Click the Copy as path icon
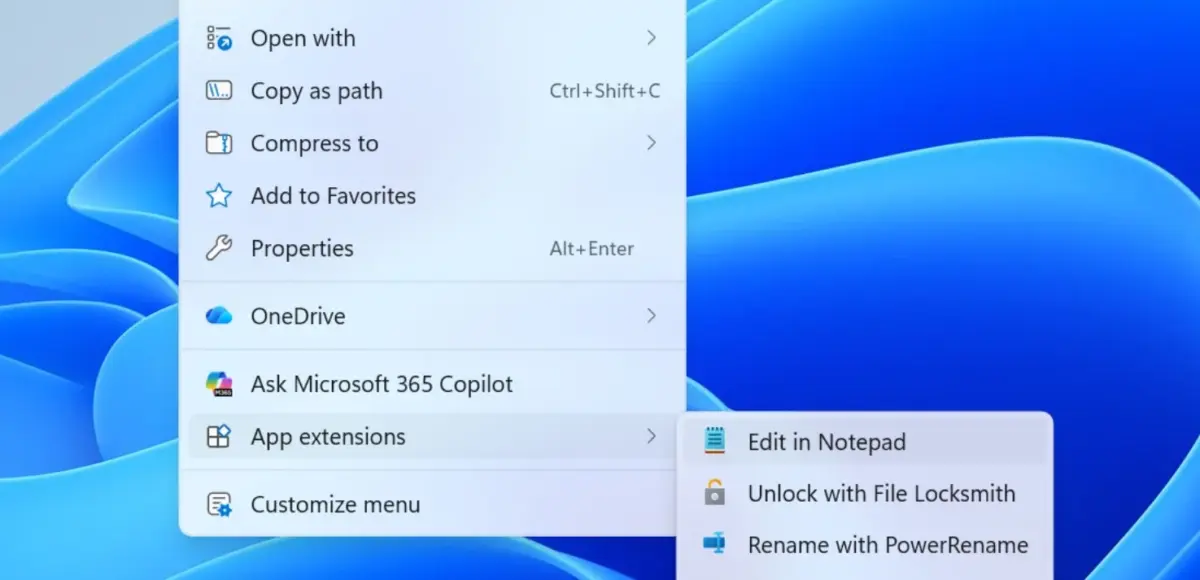 point(219,91)
